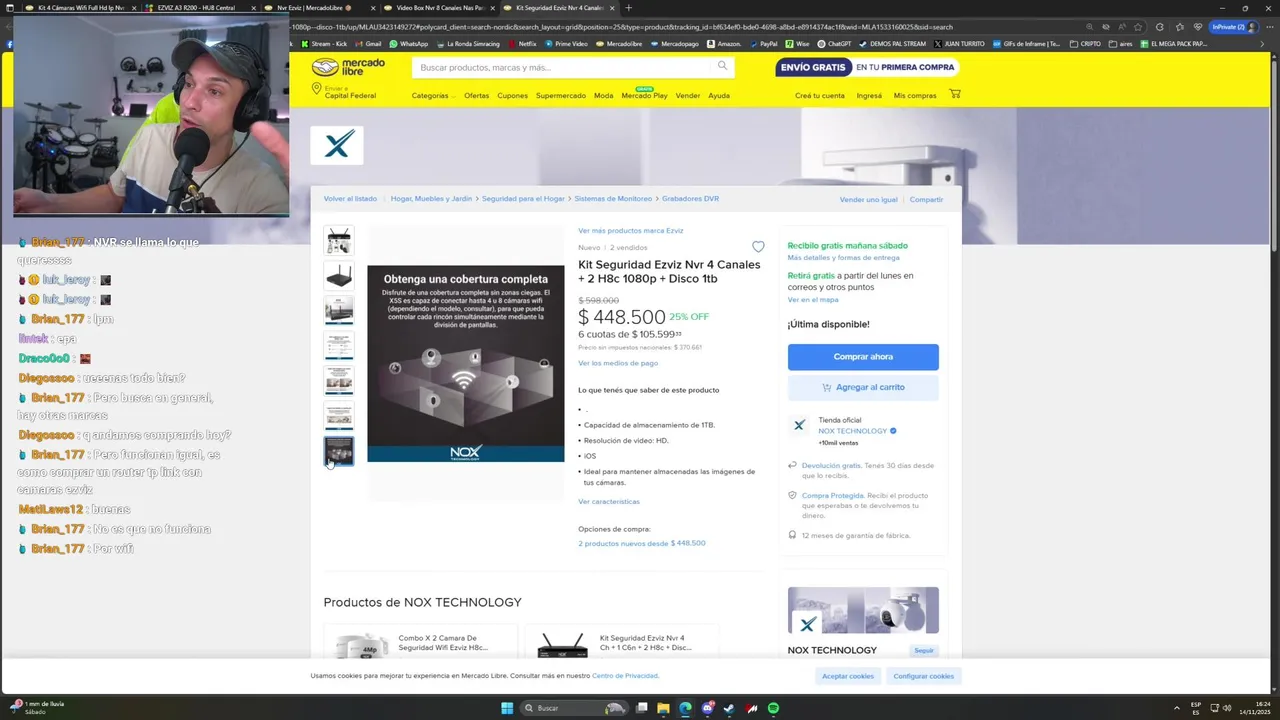Open Kit Seguridad Ezviz Nvr 4 Ch card
The height and width of the screenshot is (720, 1280).
622,643
